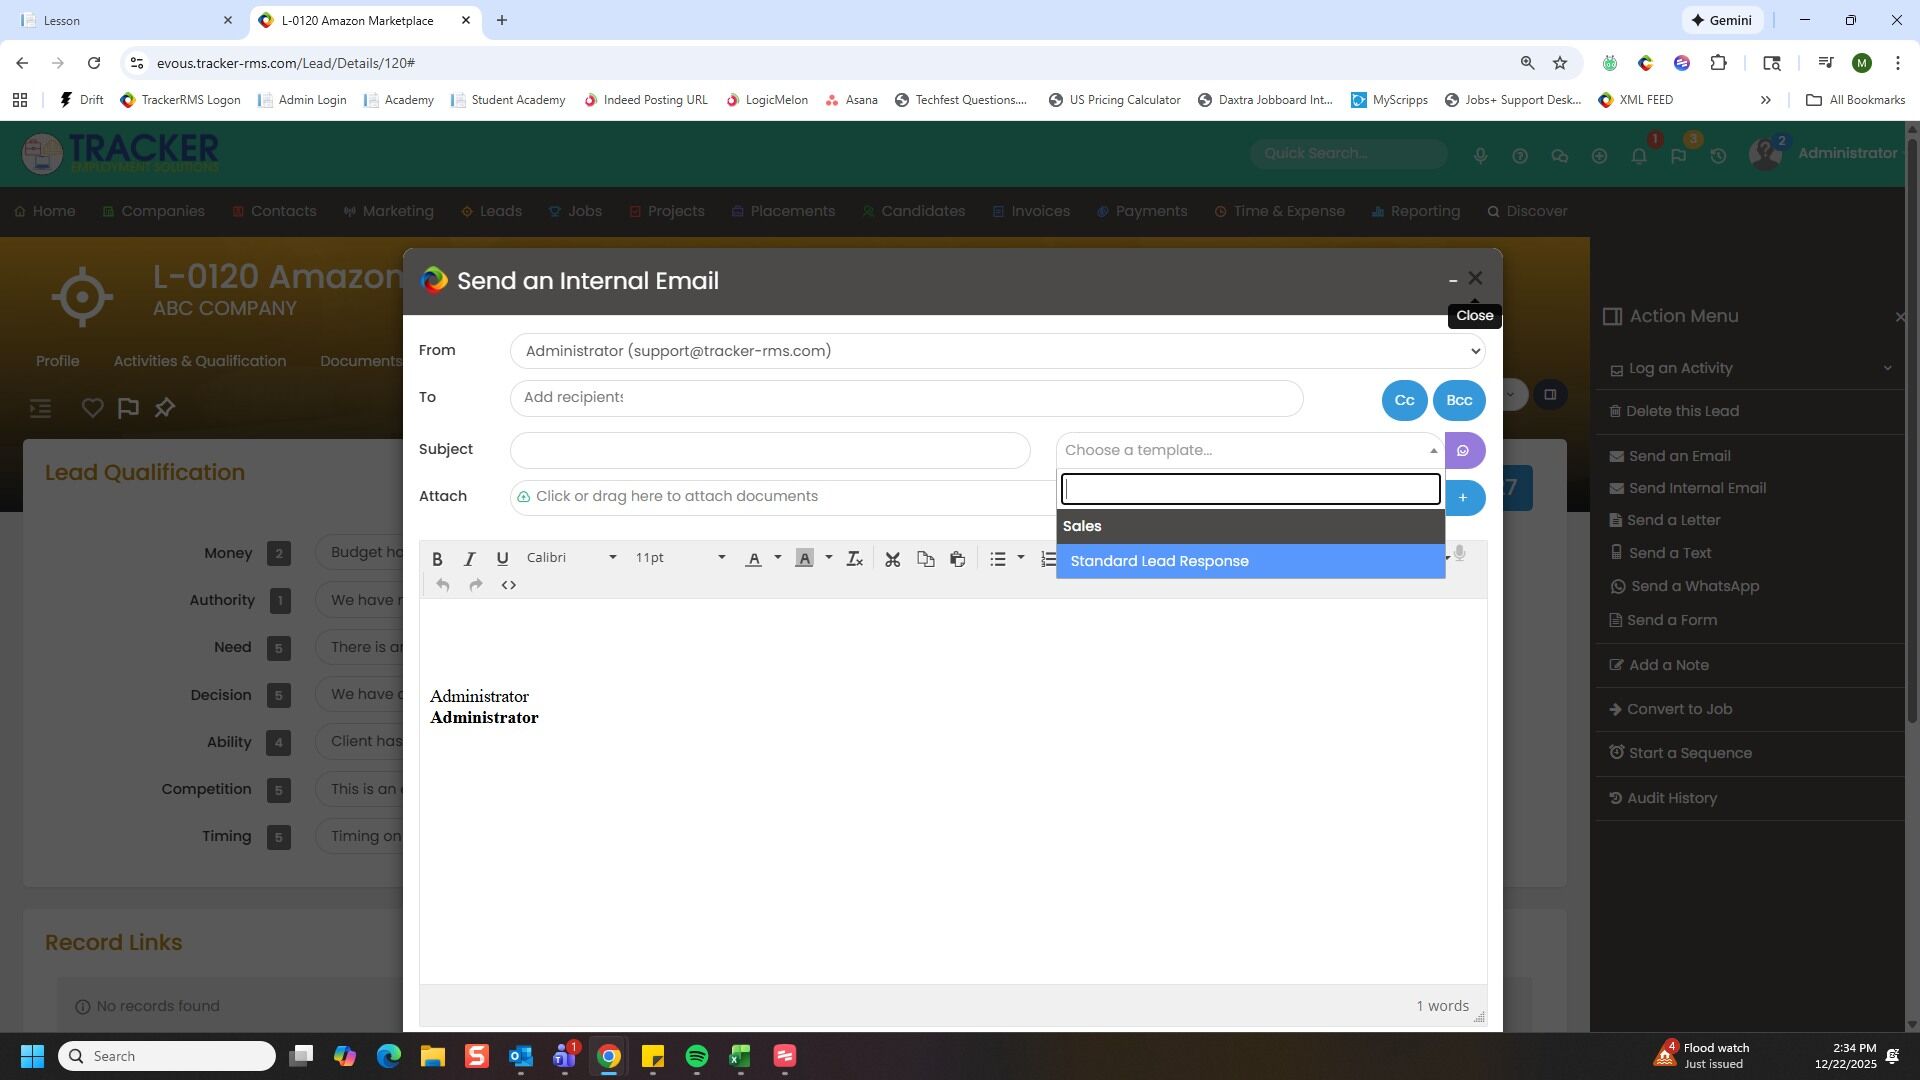The height and width of the screenshot is (1080, 1920).
Task: Click the copy icon in editor toolbar
Action: coord(925,559)
